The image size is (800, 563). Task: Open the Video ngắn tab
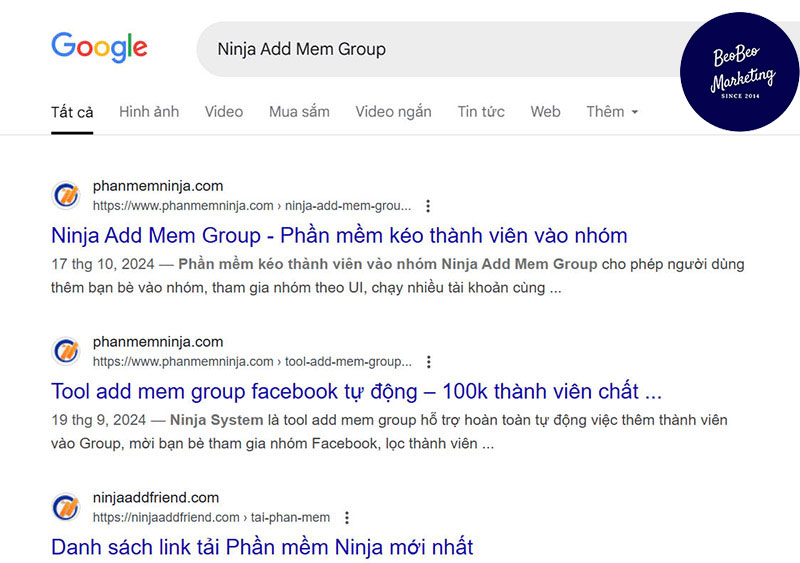[x=393, y=111]
